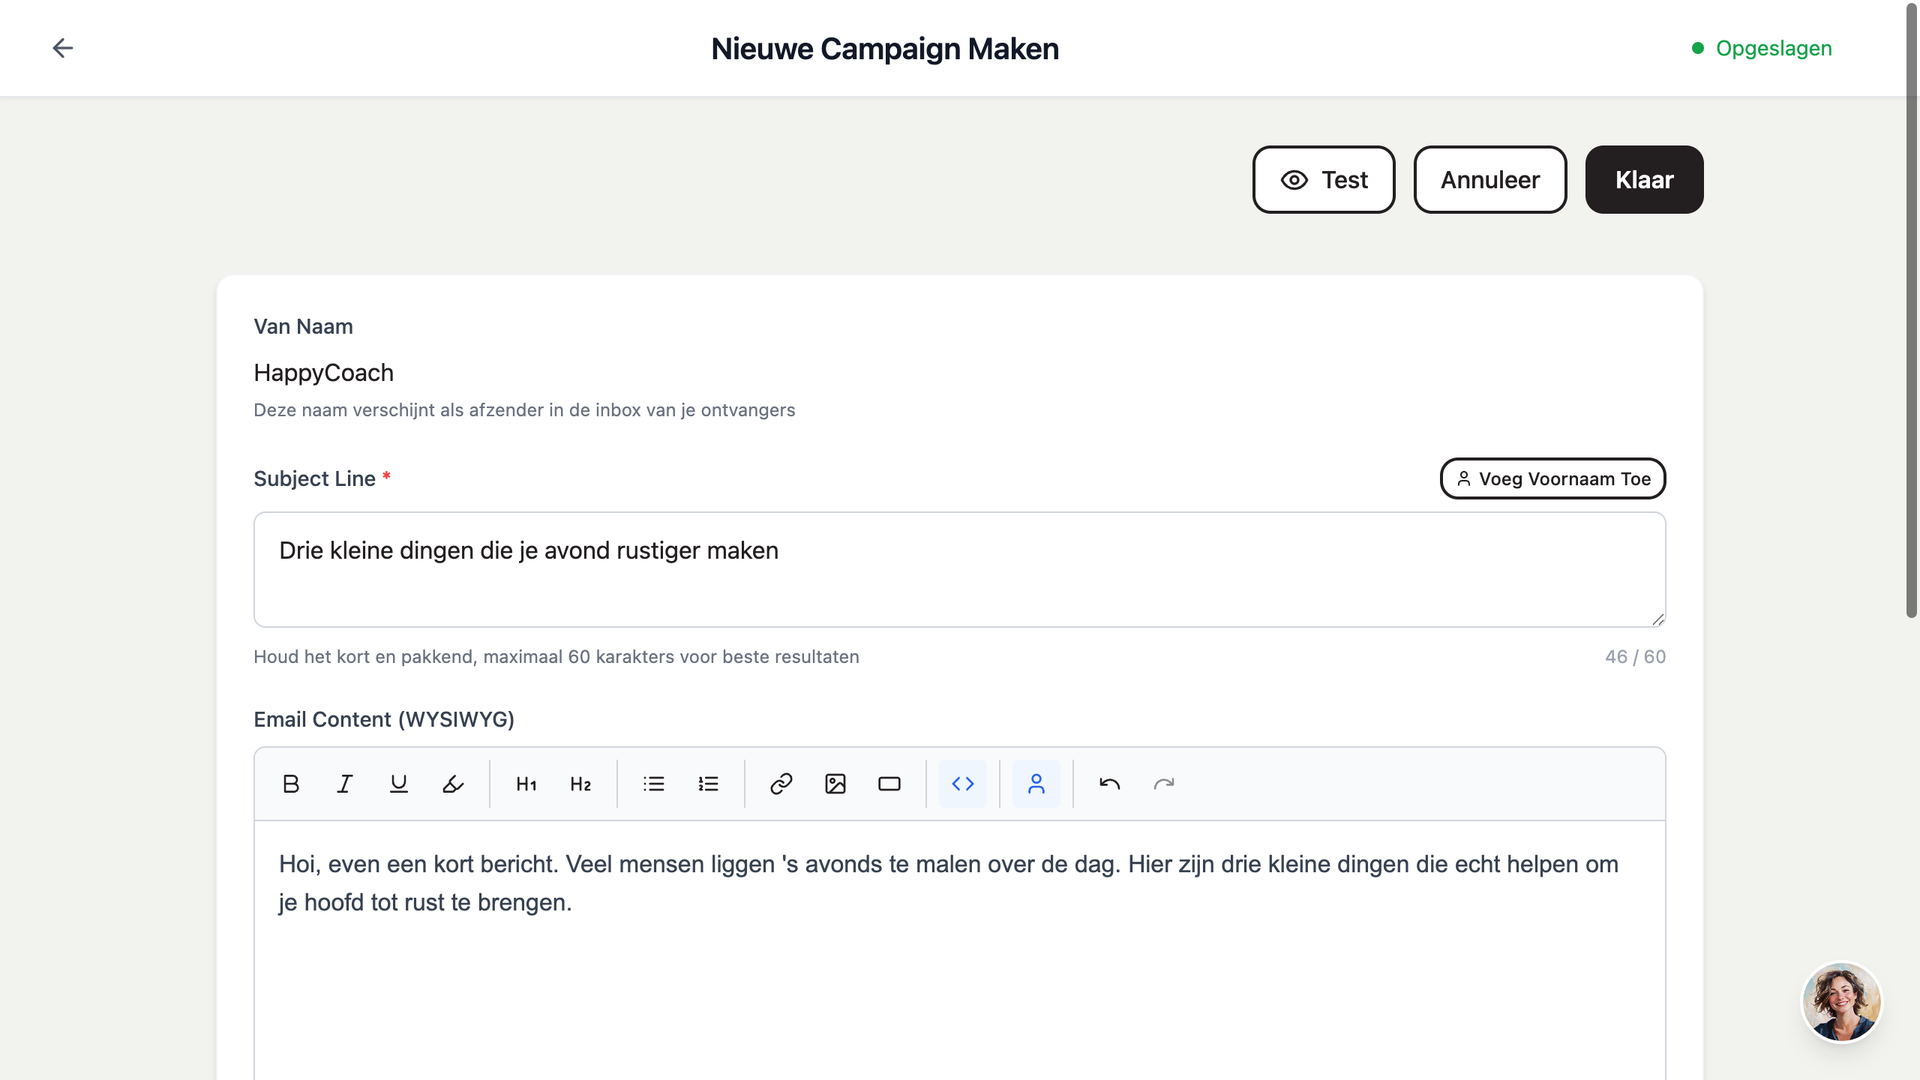Image resolution: width=1920 pixels, height=1080 pixels.
Task: Apply Heading 2 style
Action: [x=581, y=784]
